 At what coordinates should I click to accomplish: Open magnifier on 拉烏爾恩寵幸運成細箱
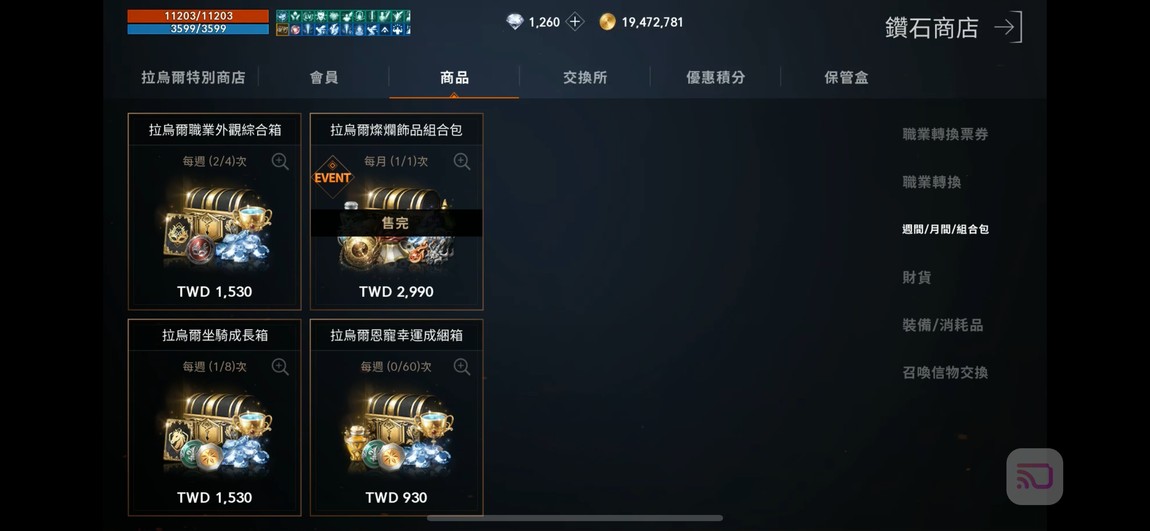click(461, 367)
